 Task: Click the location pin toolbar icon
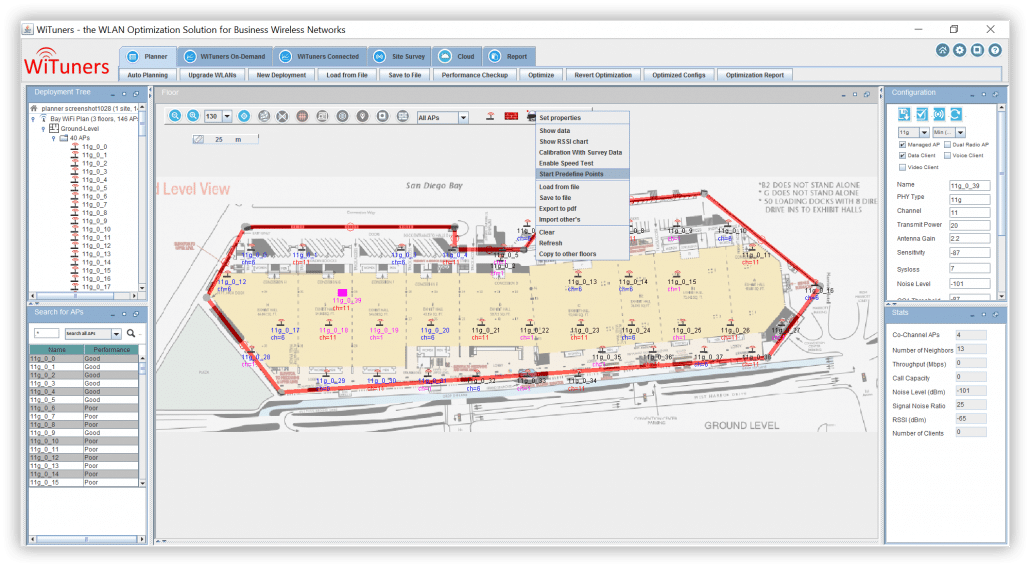[x=363, y=116]
